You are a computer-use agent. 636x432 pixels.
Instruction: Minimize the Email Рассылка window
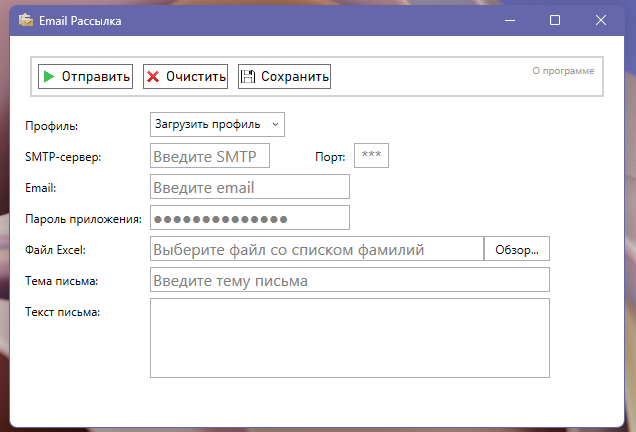(x=510, y=20)
